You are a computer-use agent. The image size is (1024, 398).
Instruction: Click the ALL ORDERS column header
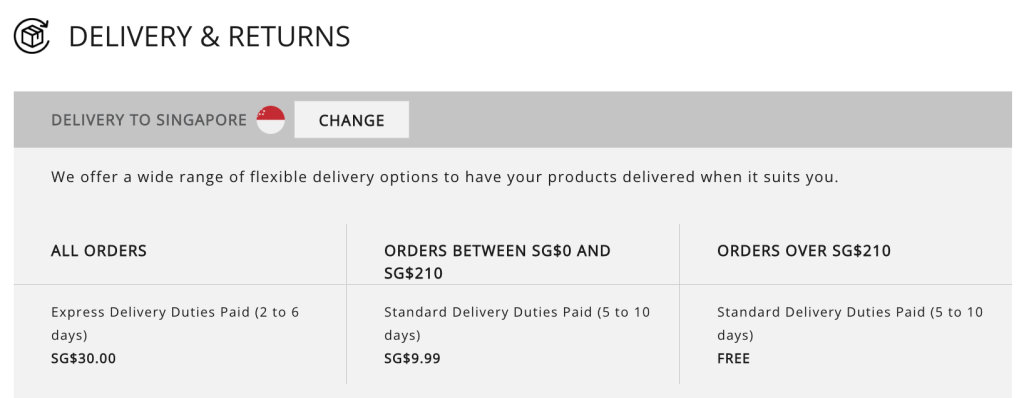point(99,251)
